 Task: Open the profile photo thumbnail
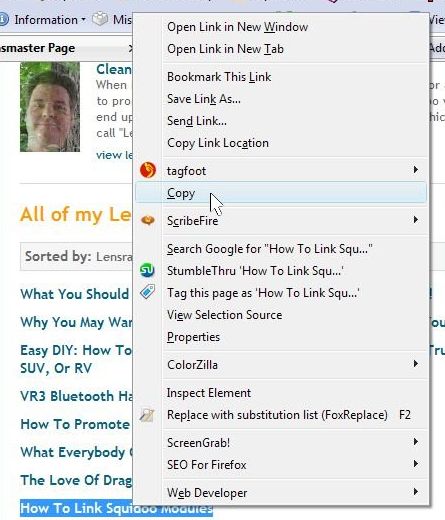coord(50,107)
